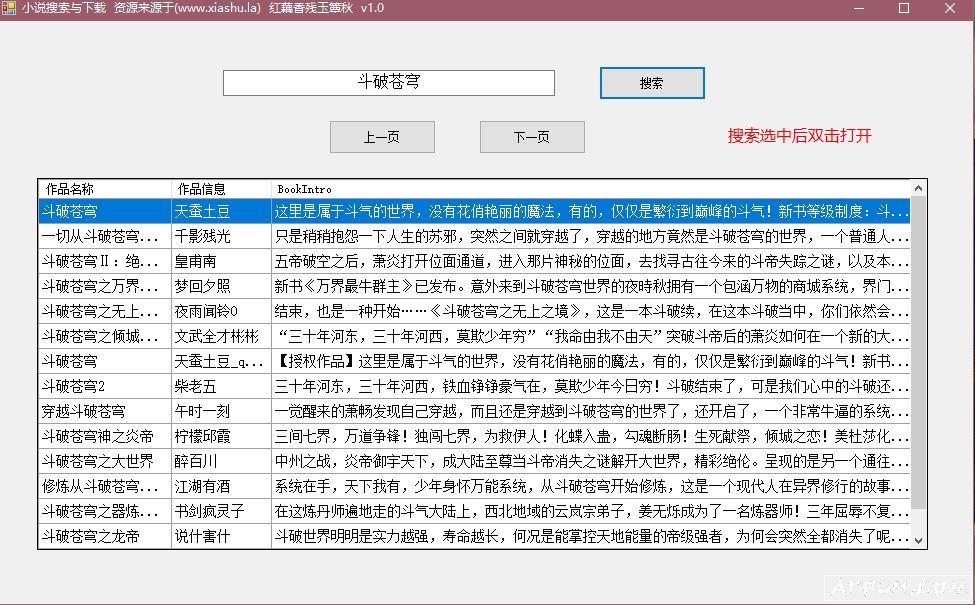Click the red hint text 搜索选中后双击打开
975x605 pixels.
pyautogui.click(x=797, y=136)
